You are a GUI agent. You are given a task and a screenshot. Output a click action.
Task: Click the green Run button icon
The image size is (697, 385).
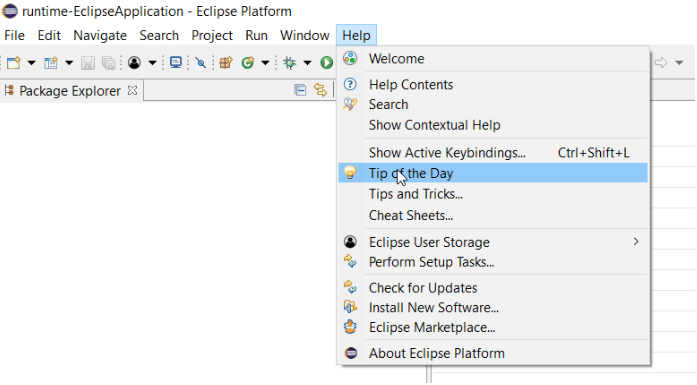pos(326,63)
